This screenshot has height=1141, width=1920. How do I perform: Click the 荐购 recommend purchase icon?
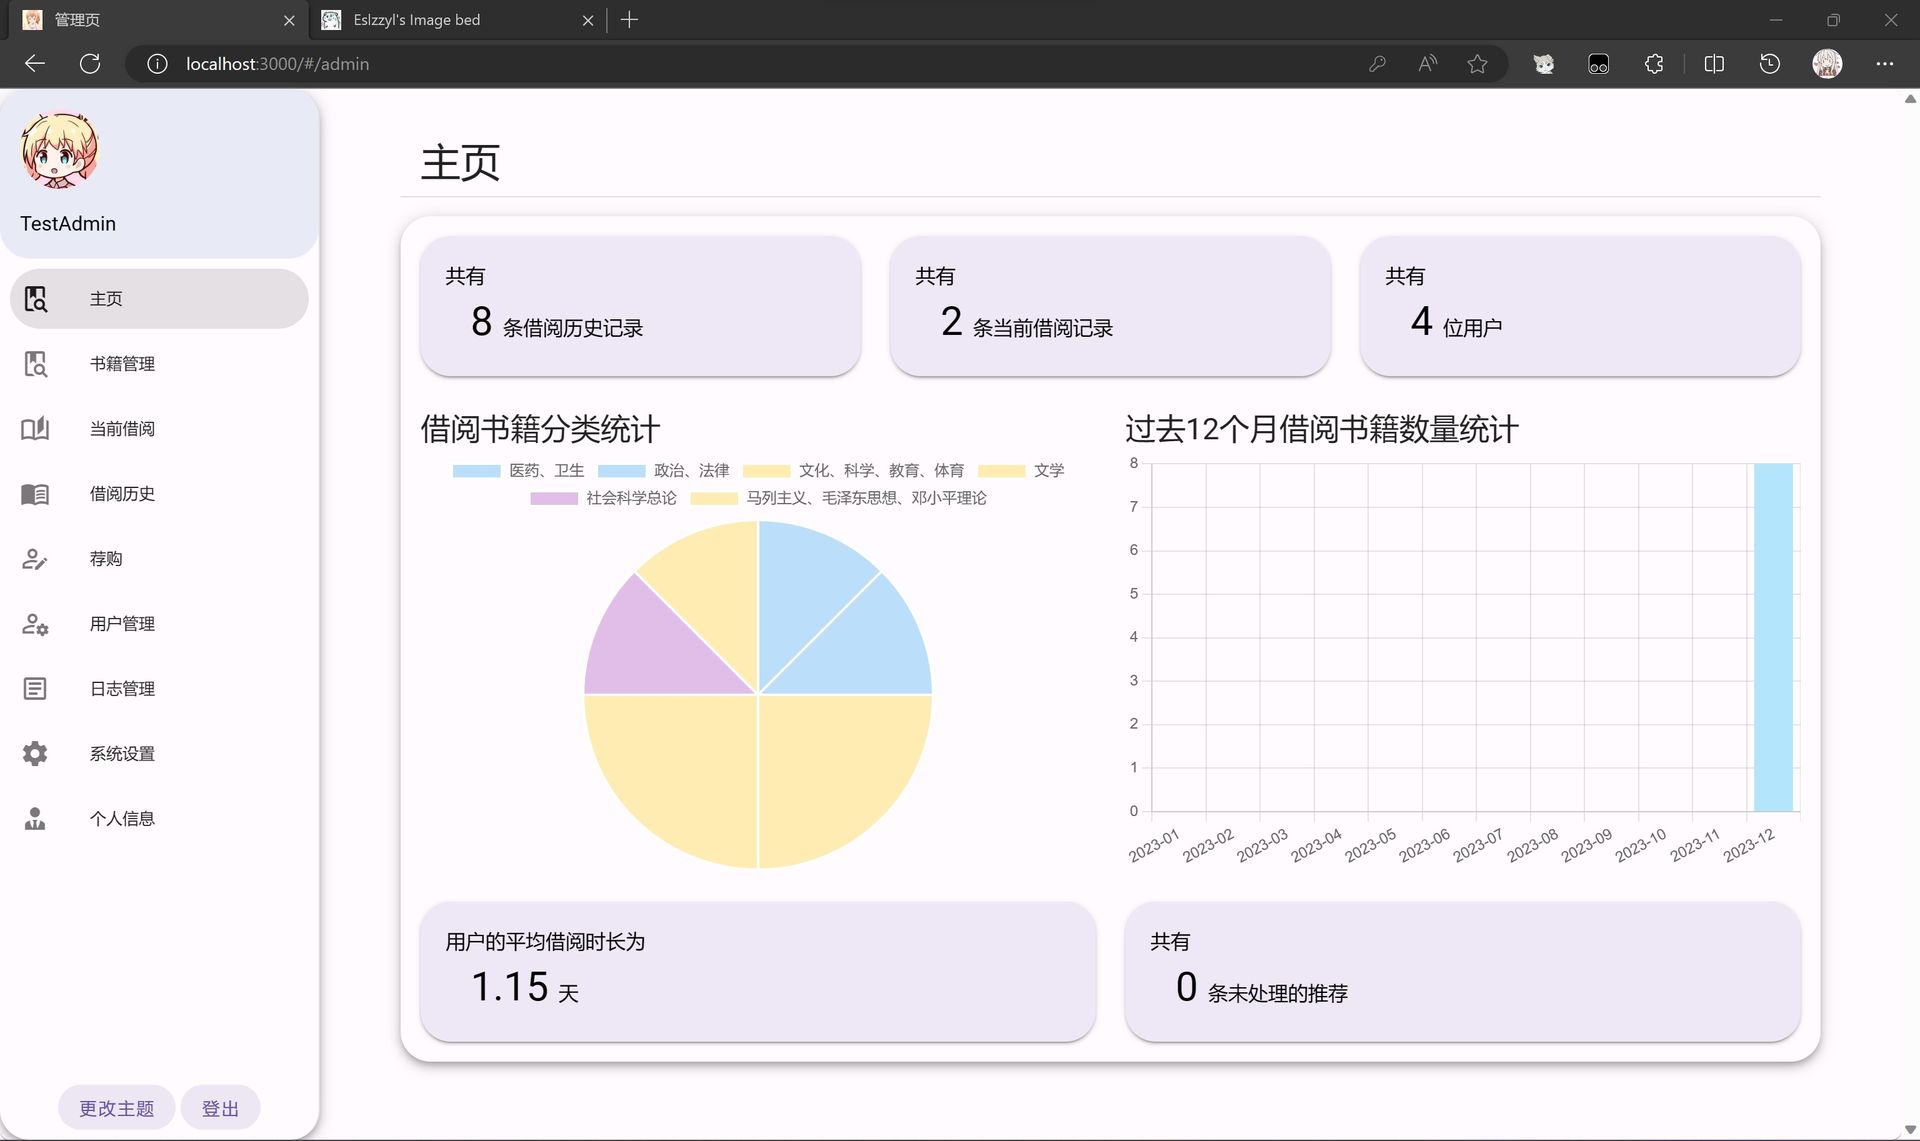[x=35, y=559]
